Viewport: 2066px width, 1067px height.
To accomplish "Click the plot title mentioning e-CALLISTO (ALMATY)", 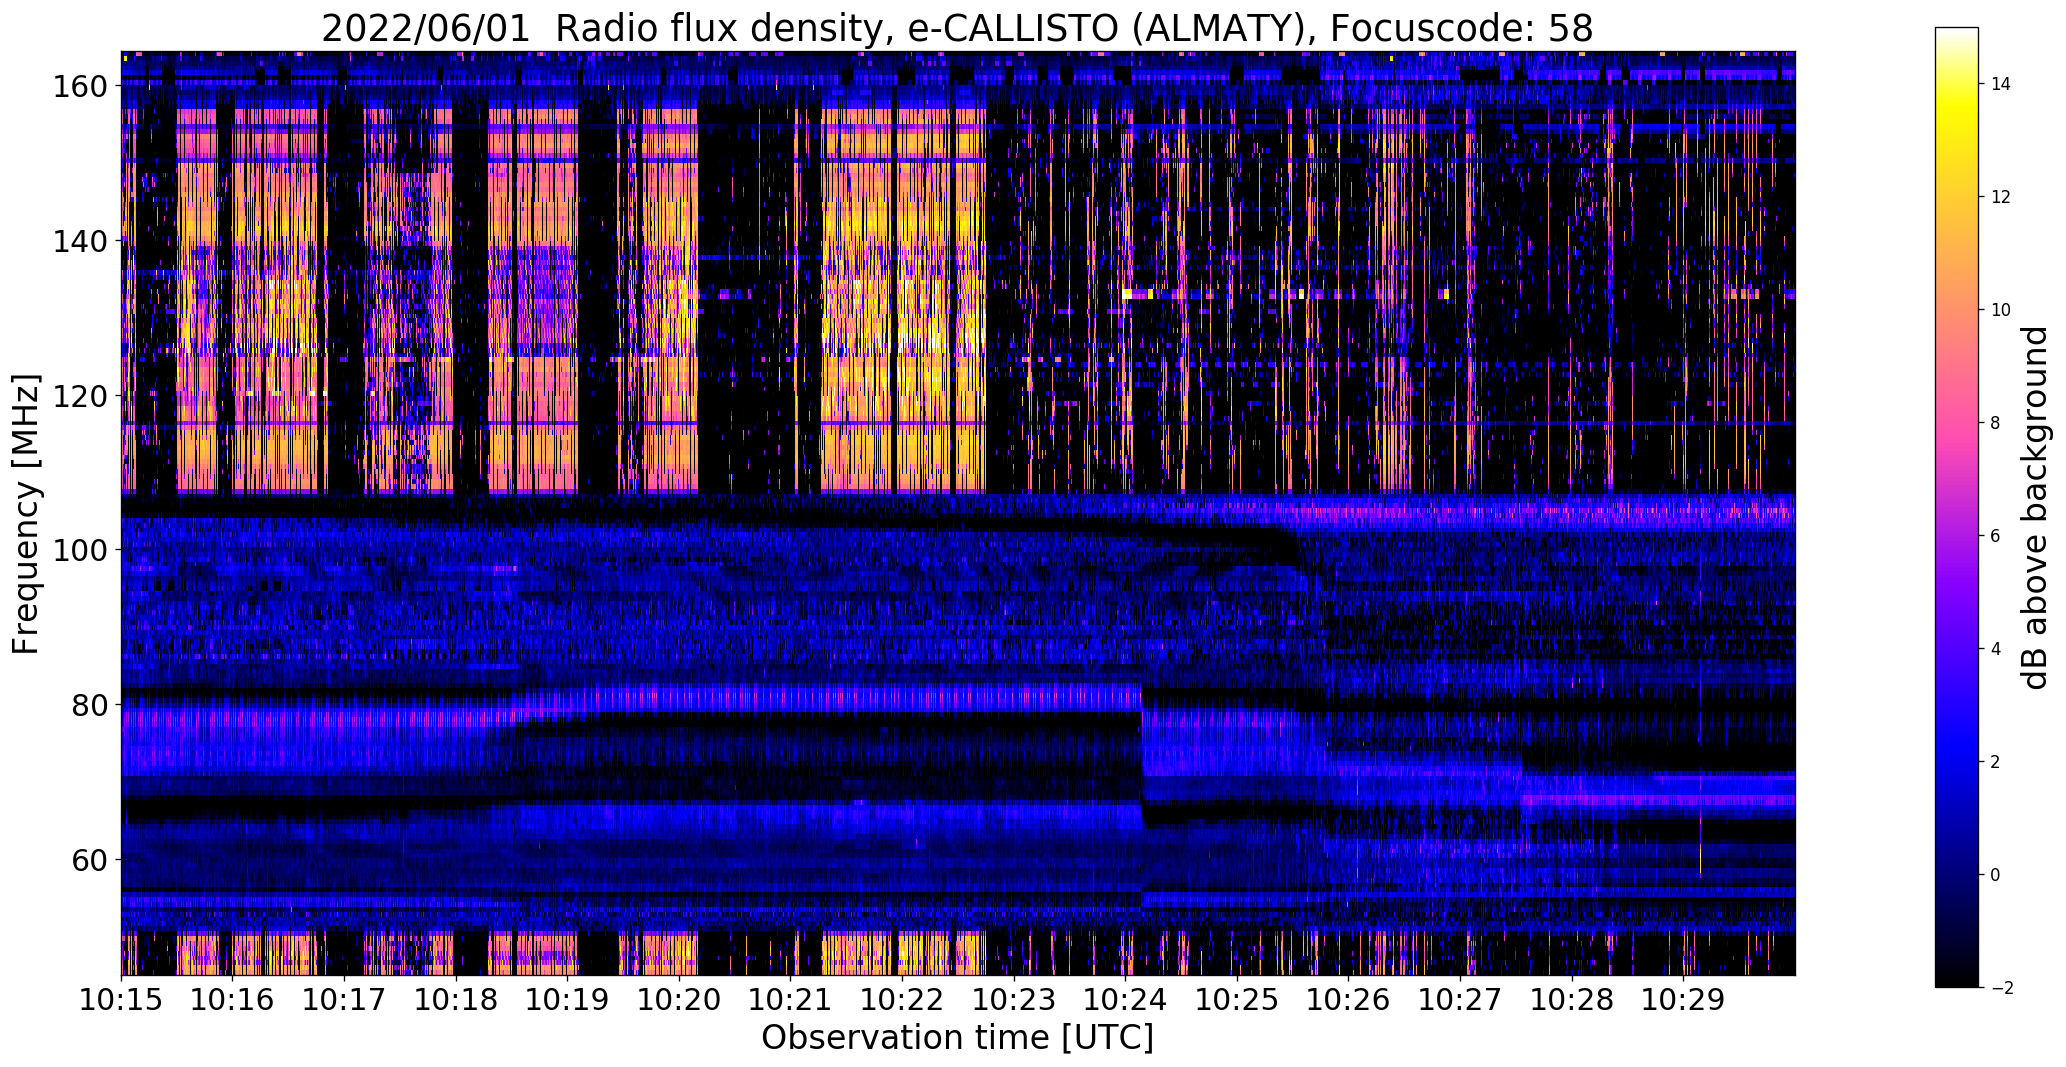I will [957, 28].
